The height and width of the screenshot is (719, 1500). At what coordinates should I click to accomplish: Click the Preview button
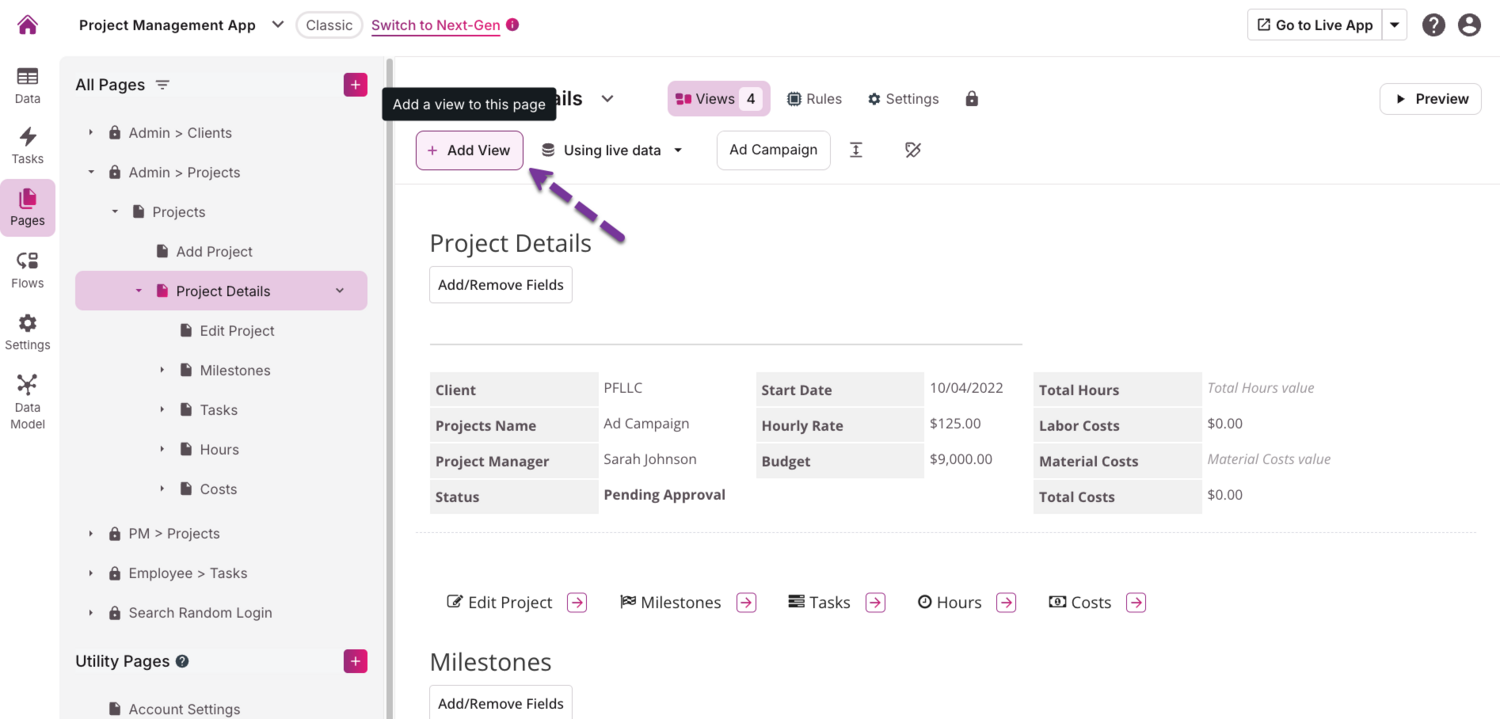point(1430,99)
